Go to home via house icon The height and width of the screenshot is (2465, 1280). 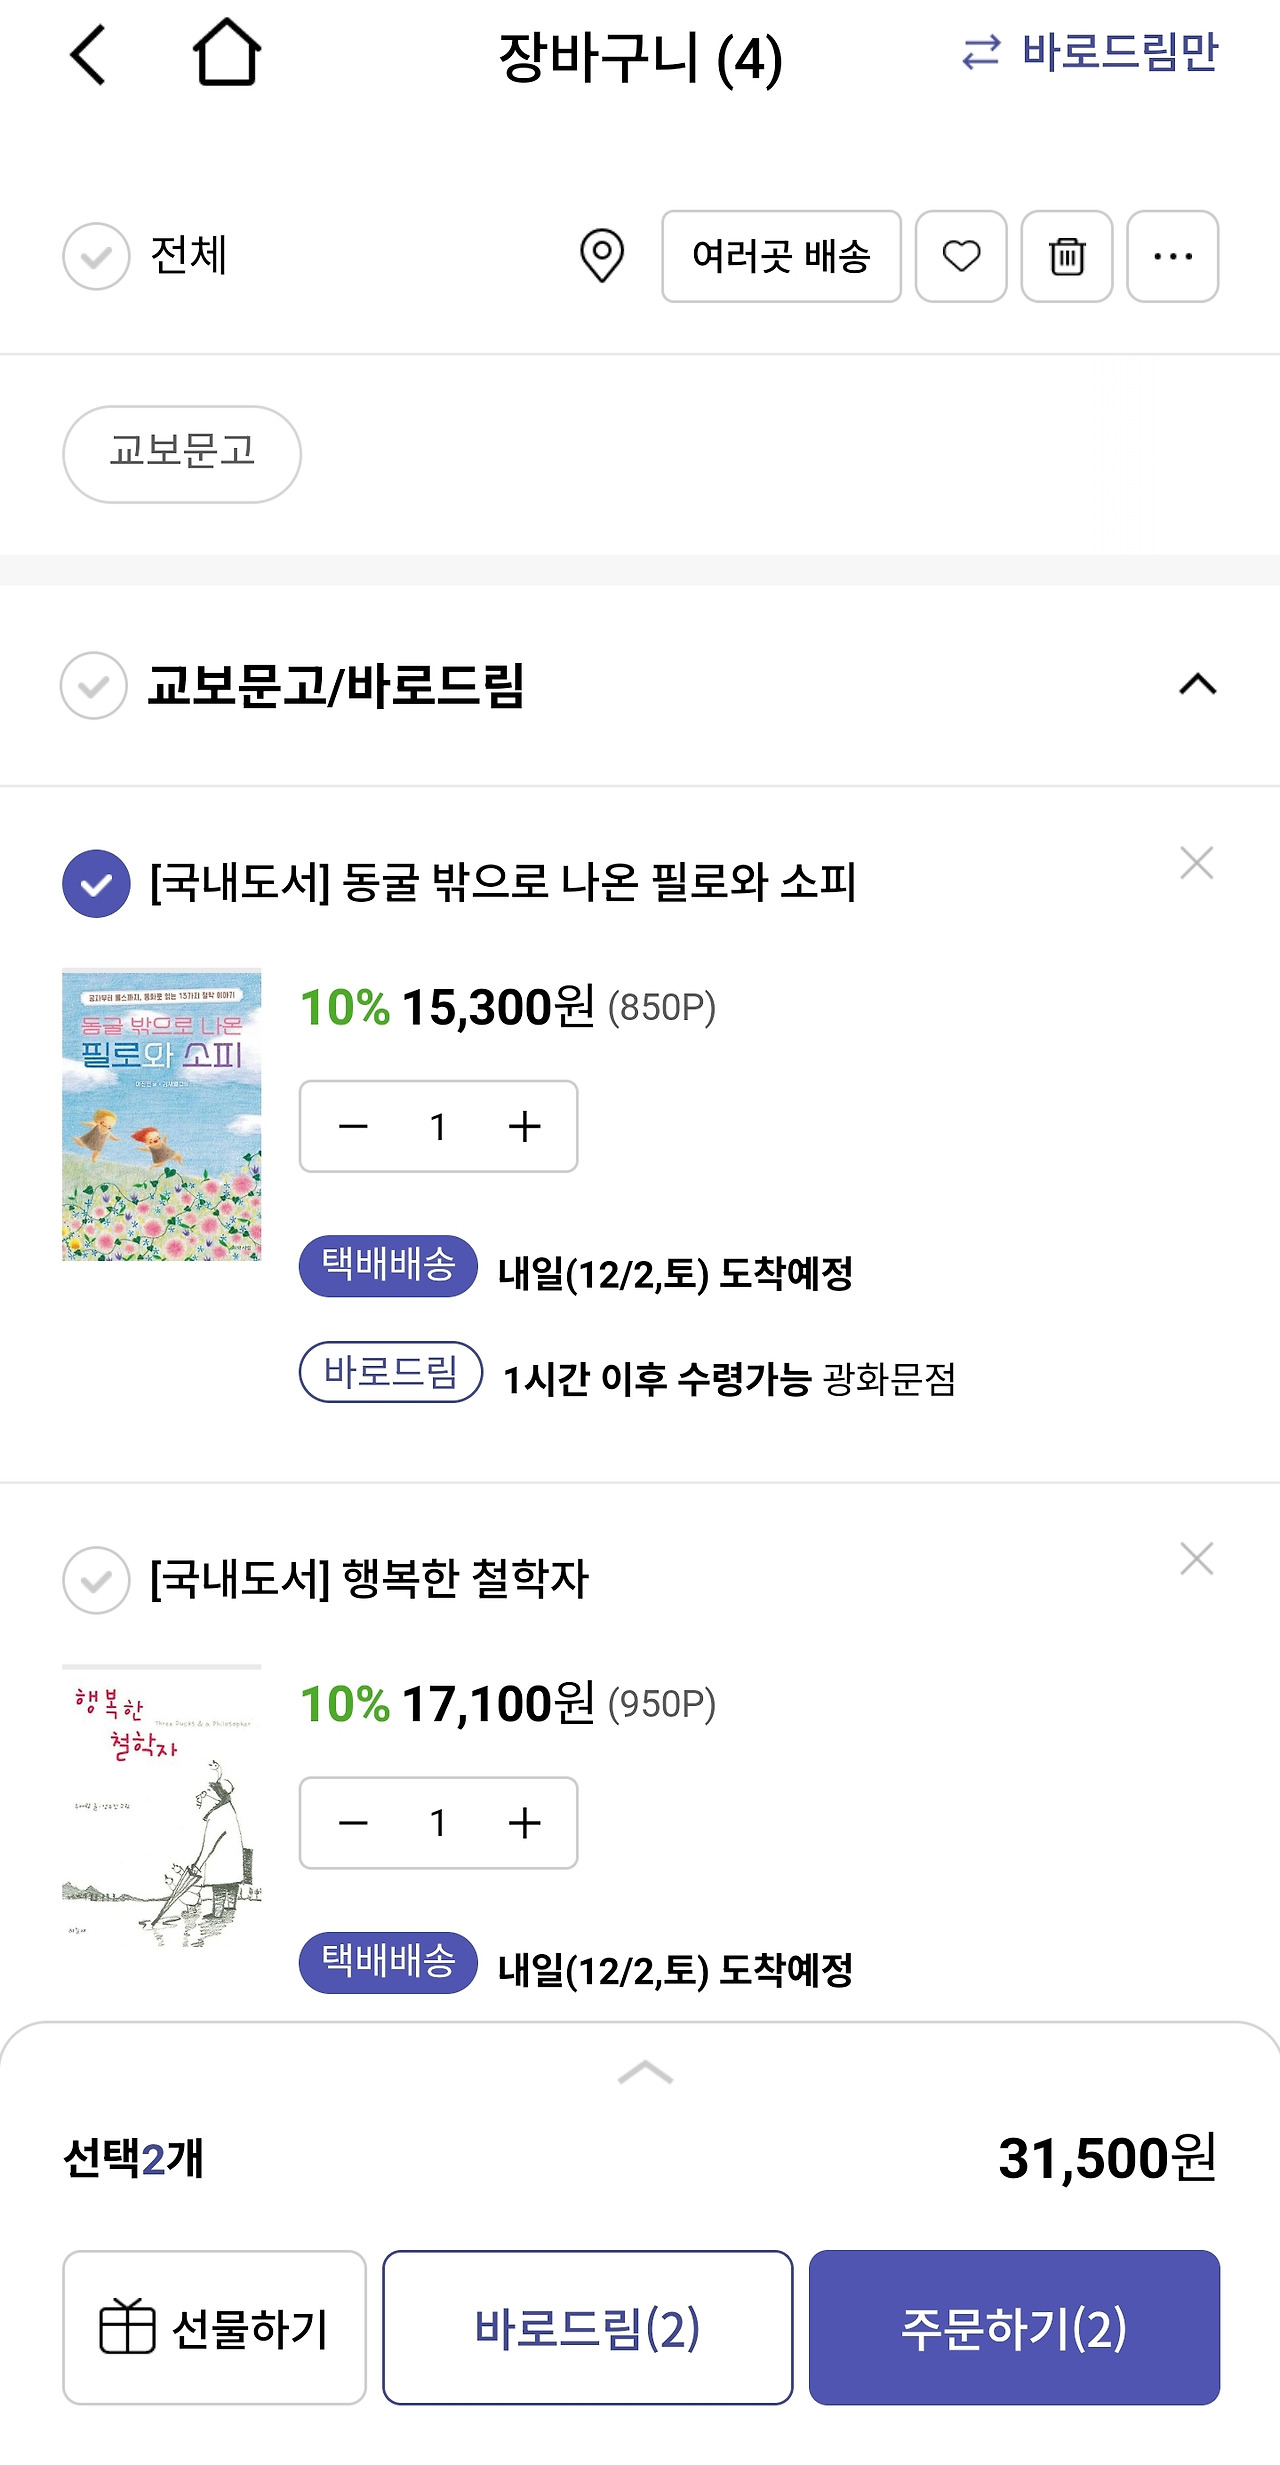tap(227, 53)
